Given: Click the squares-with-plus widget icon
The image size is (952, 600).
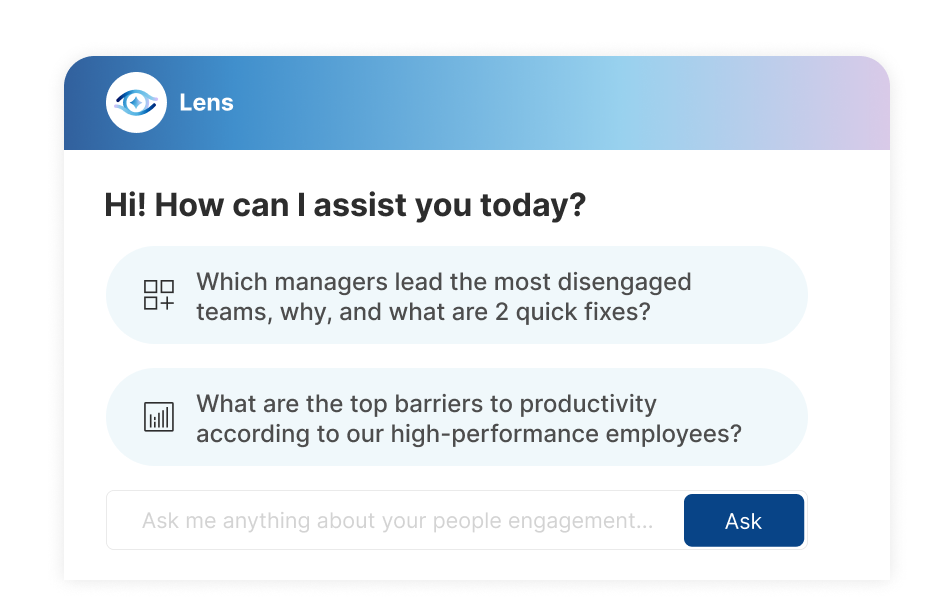Looking at the screenshot, I should pyautogui.click(x=158, y=295).
